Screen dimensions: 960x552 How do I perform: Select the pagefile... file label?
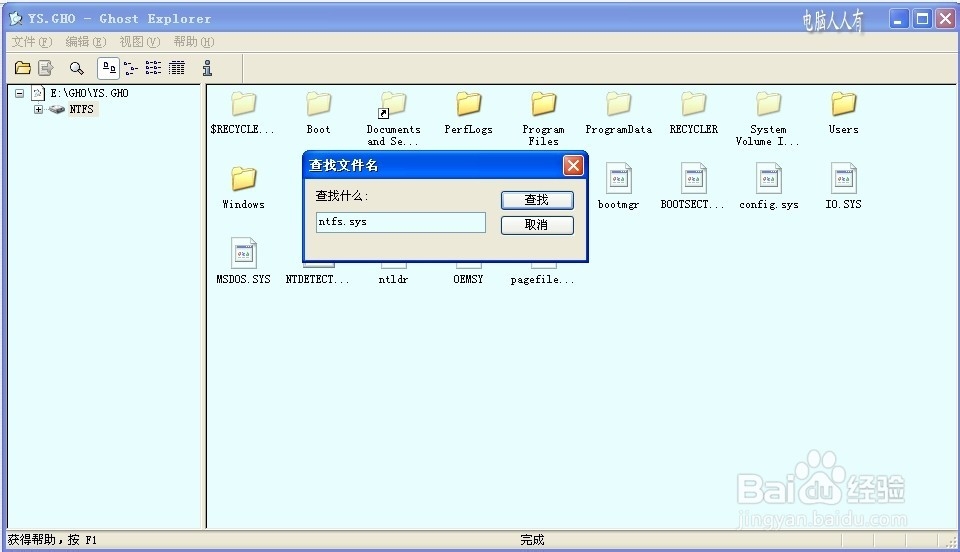click(x=542, y=280)
